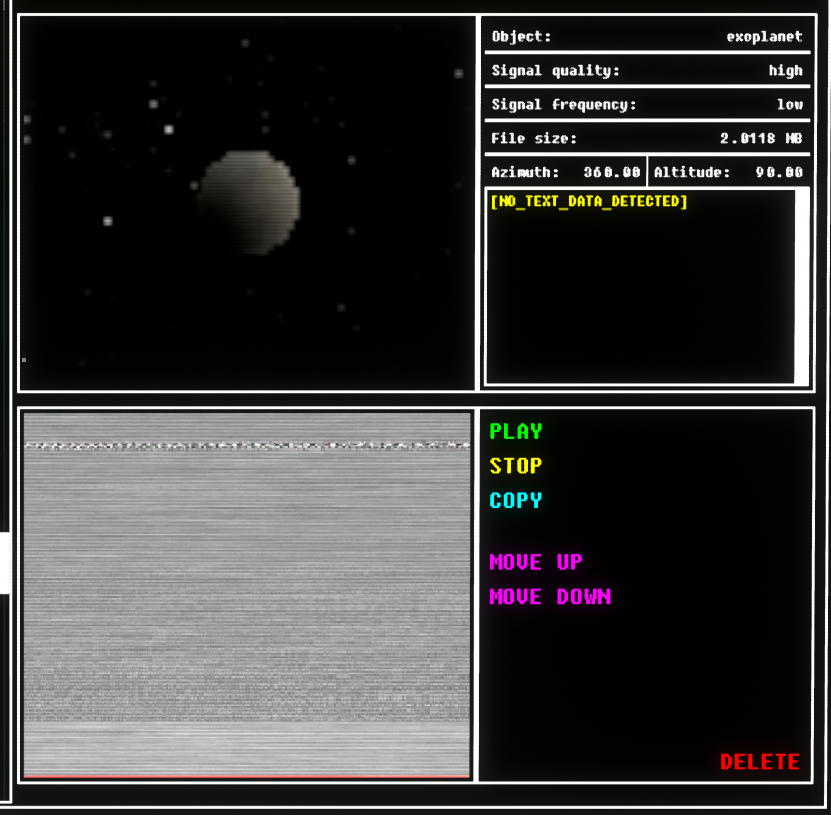Click the exoplanet in the signal image
Viewport: 831px width, 815px height.
pyautogui.click(x=248, y=202)
